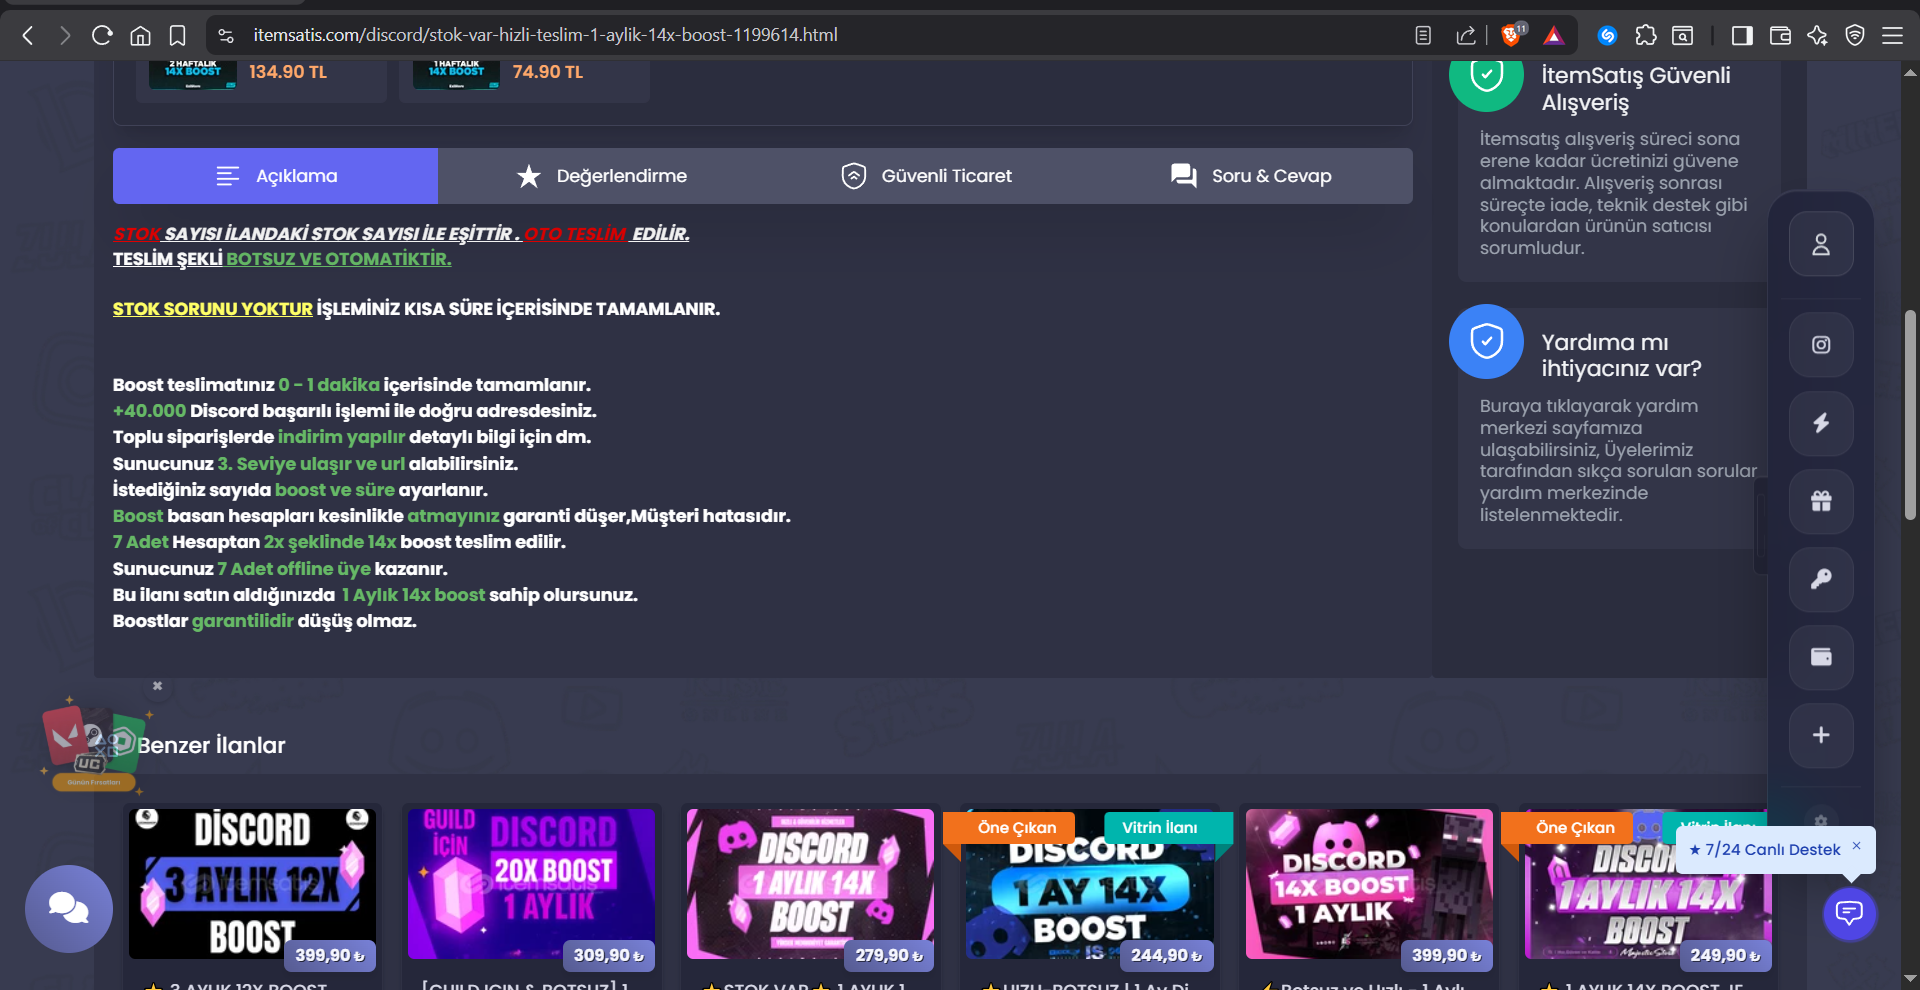
Task: Click the page vertical scrollbar thumb
Action: click(1910, 415)
